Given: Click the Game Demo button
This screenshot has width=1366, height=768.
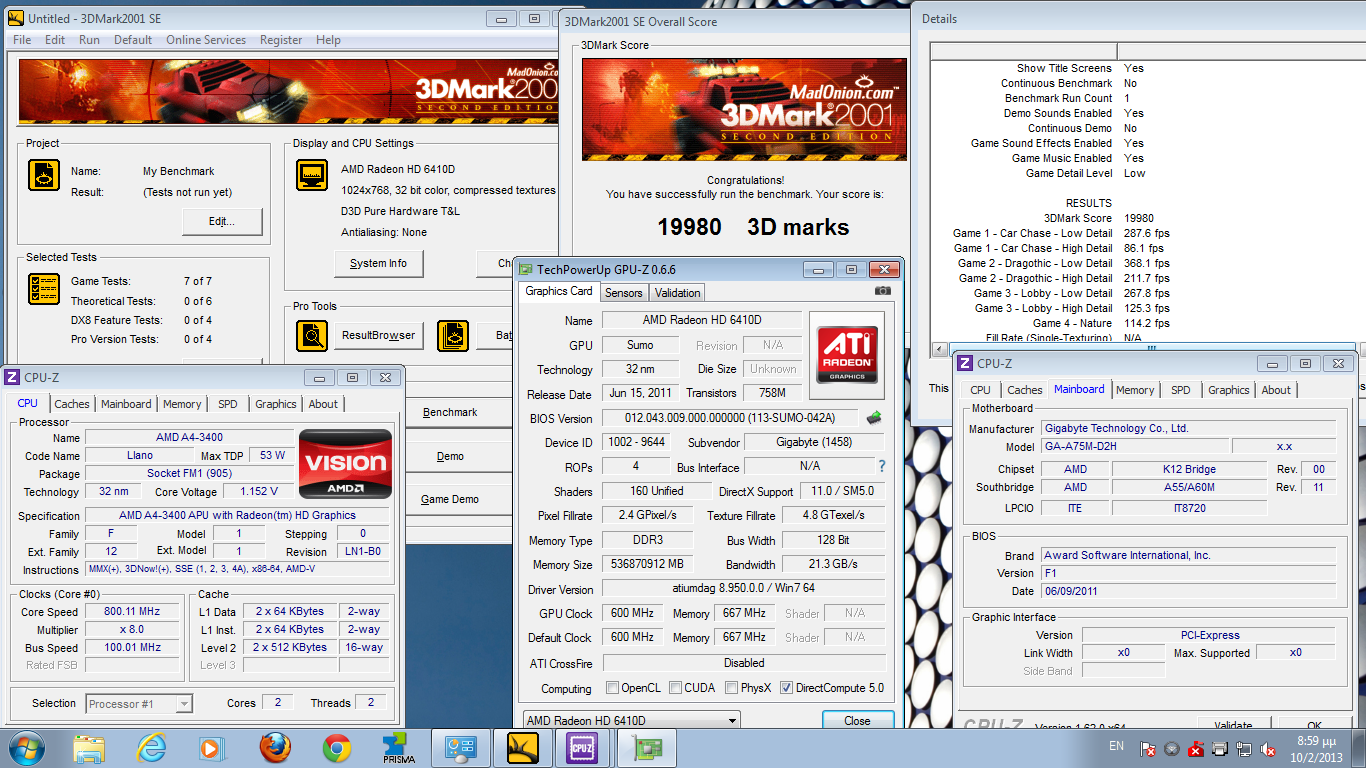Looking at the screenshot, I should pos(450,499).
